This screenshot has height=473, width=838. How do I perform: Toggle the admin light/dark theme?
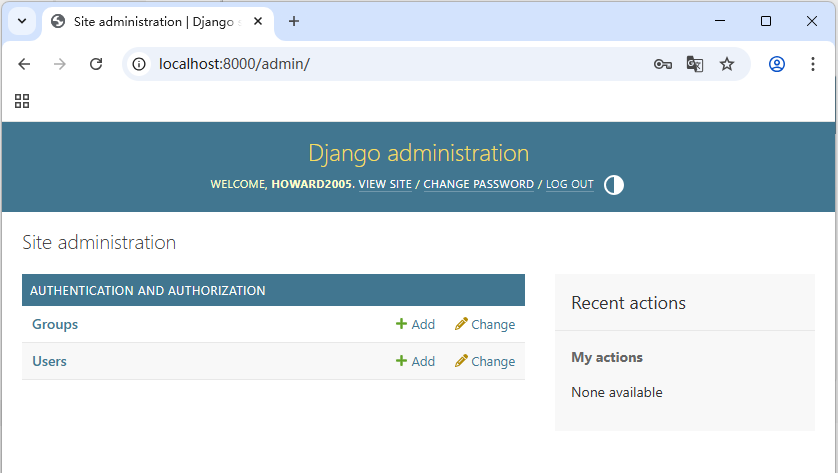(614, 185)
